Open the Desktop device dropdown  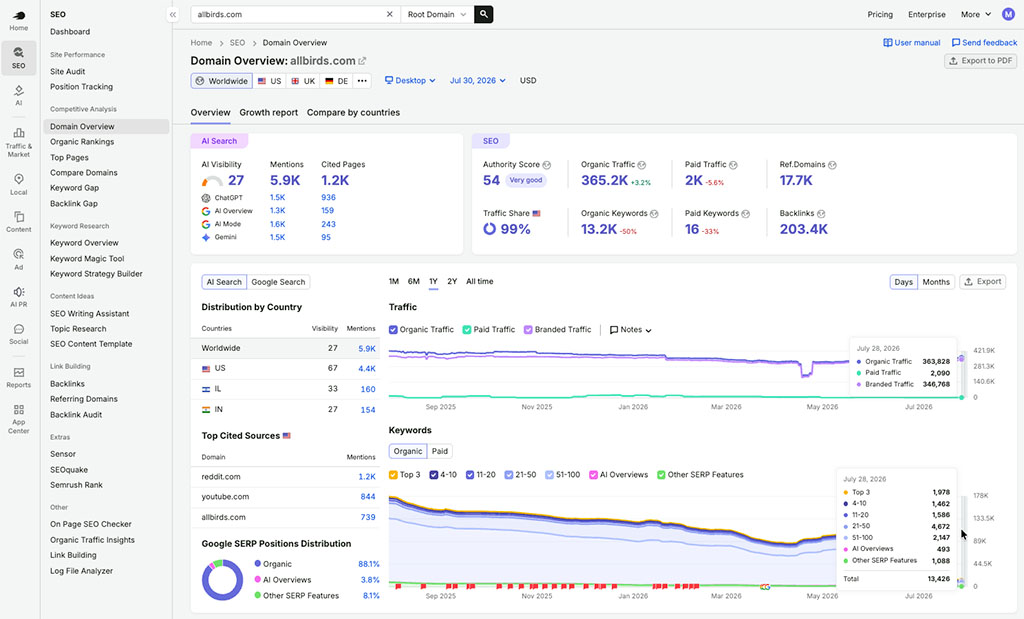[x=410, y=81]
